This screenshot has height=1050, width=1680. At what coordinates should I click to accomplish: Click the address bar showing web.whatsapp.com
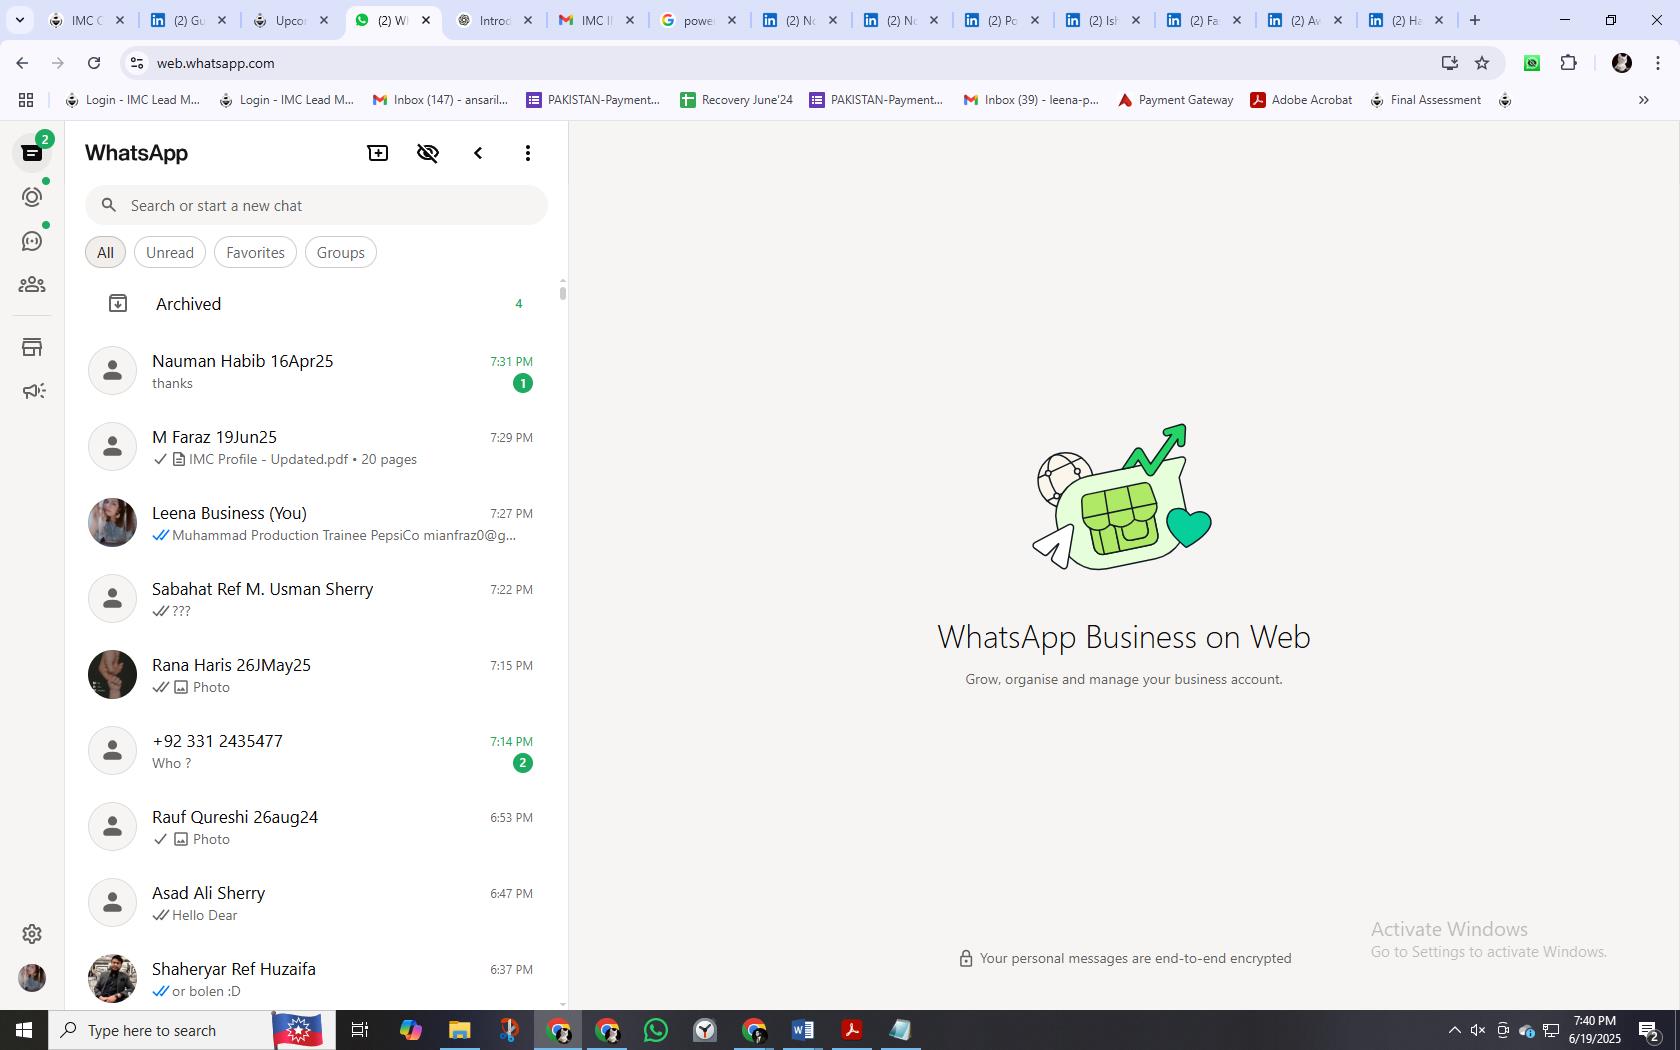[x=780, y=63]
